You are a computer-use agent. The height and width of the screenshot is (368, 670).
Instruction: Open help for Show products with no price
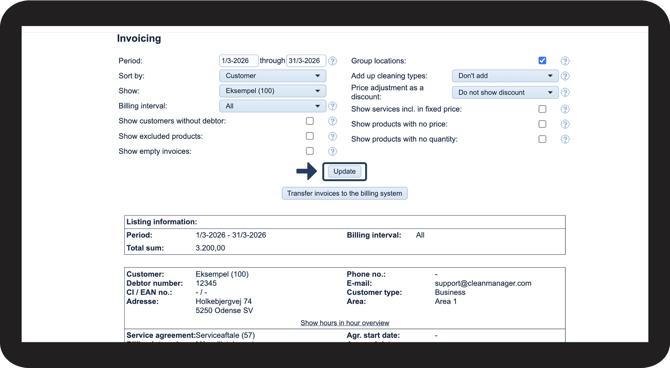565,124
